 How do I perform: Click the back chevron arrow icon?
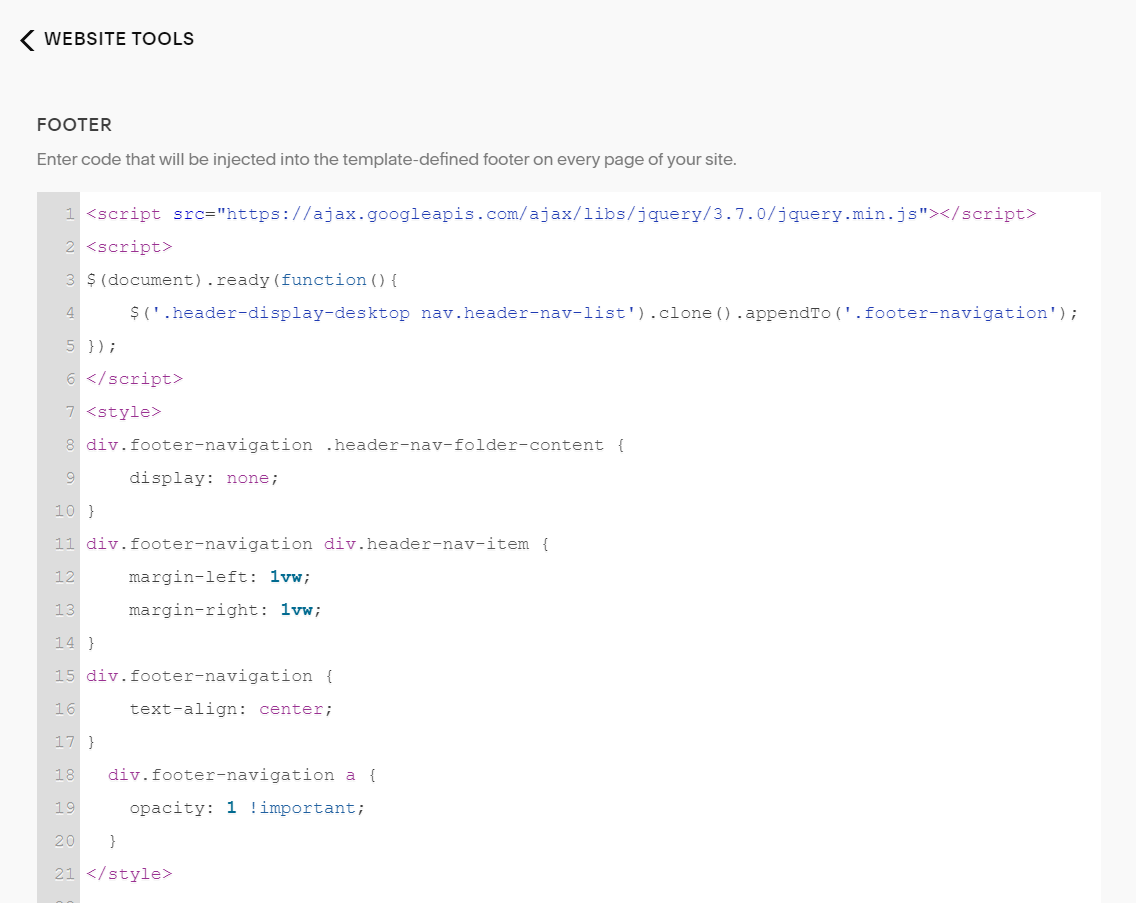click(27, 40)
